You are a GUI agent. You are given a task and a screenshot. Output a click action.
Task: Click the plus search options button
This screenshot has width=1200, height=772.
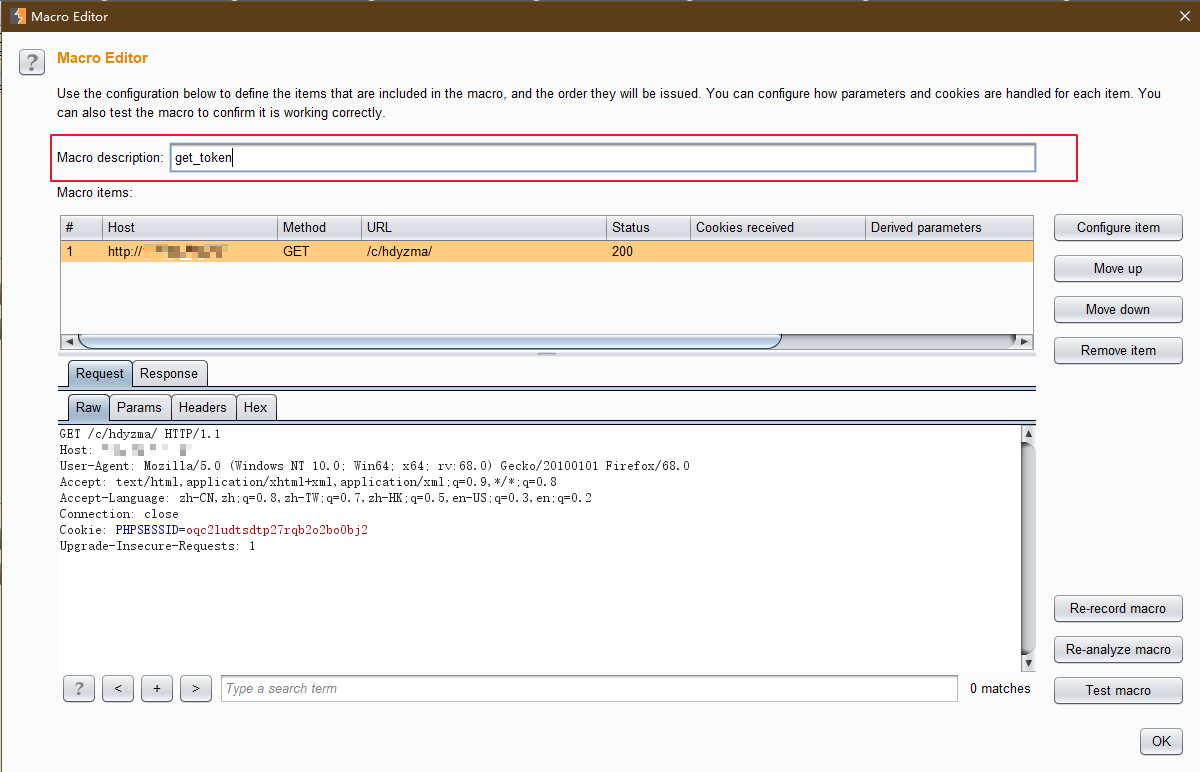(157, 688)
